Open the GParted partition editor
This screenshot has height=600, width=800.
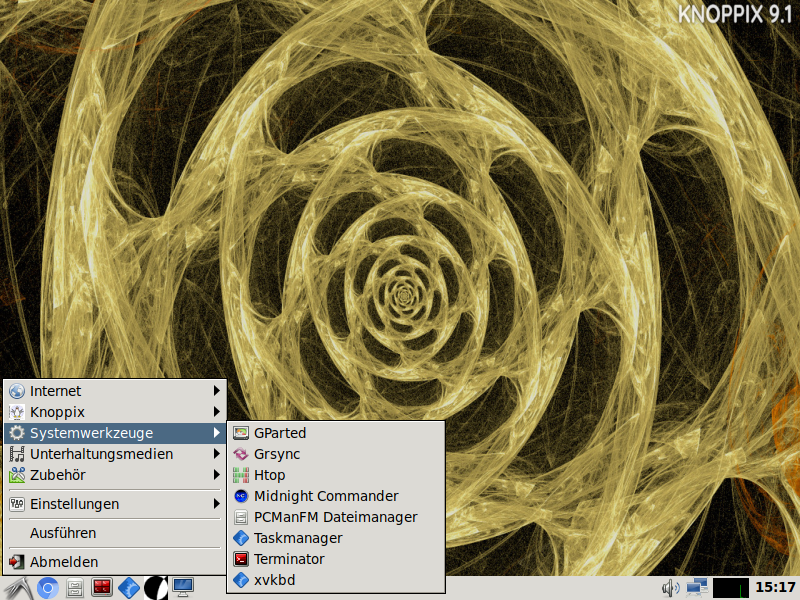click(x=336, y=433)
